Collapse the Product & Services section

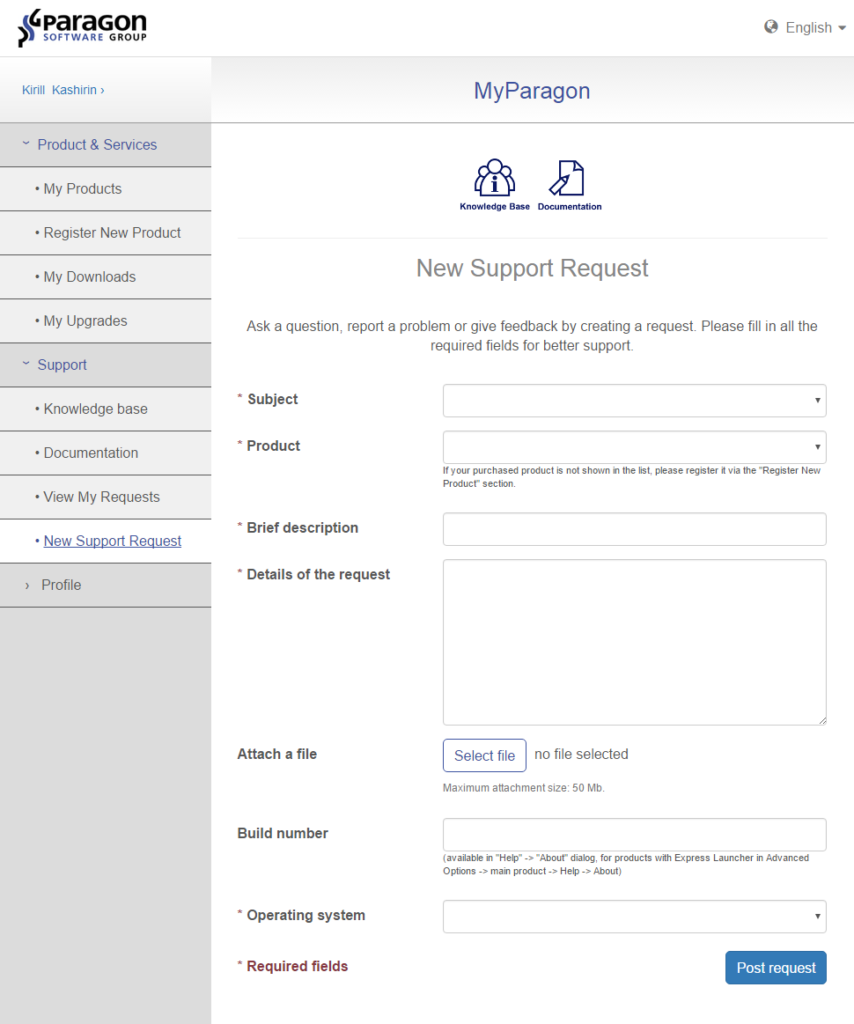click(97, 144)
